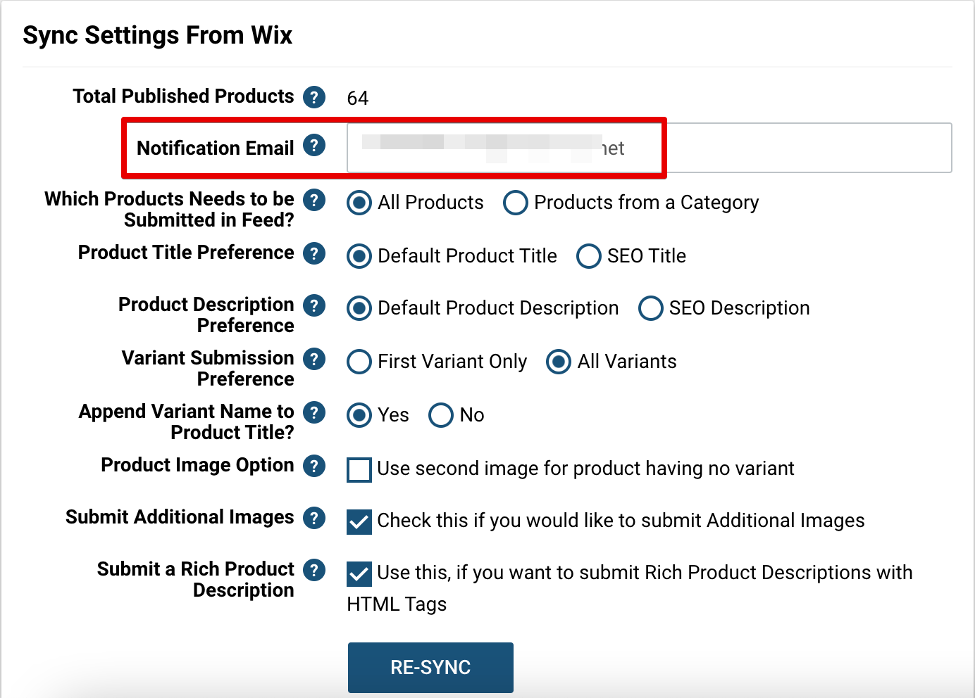977x700 pixels.
Task: Show help for Which Products Needs submission
Action: 314,200
